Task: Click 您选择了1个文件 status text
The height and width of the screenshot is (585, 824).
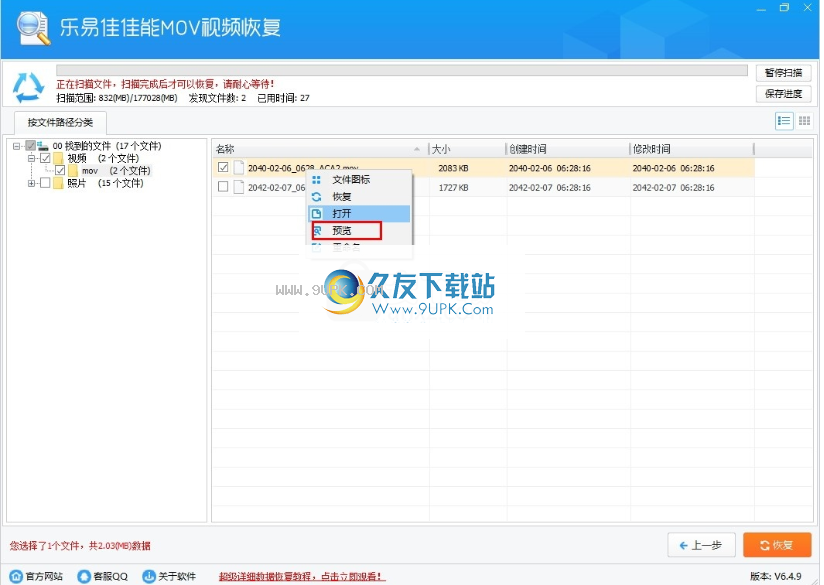Action: pyautogui.click(x=80, y=546)
